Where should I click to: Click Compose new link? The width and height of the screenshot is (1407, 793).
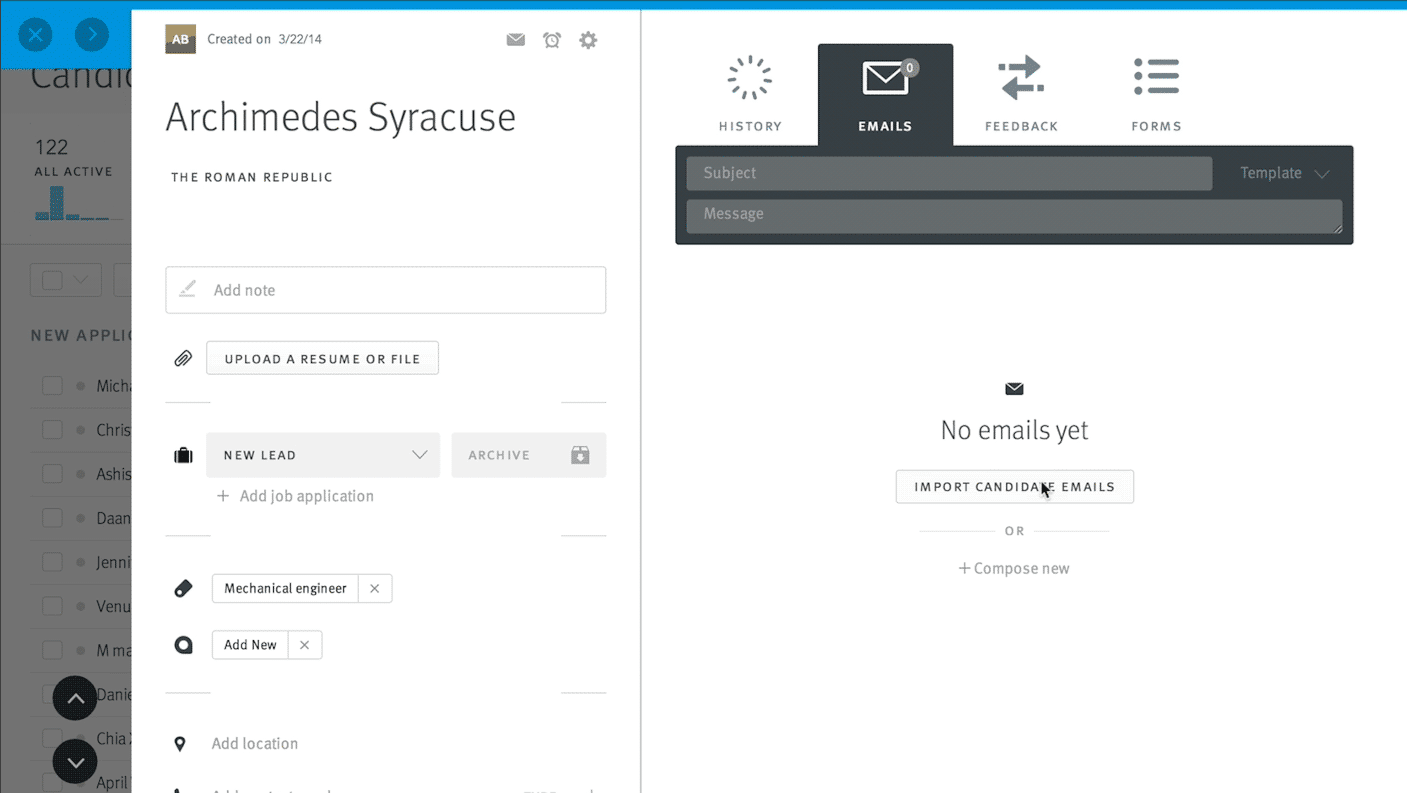click(1014, 568)
